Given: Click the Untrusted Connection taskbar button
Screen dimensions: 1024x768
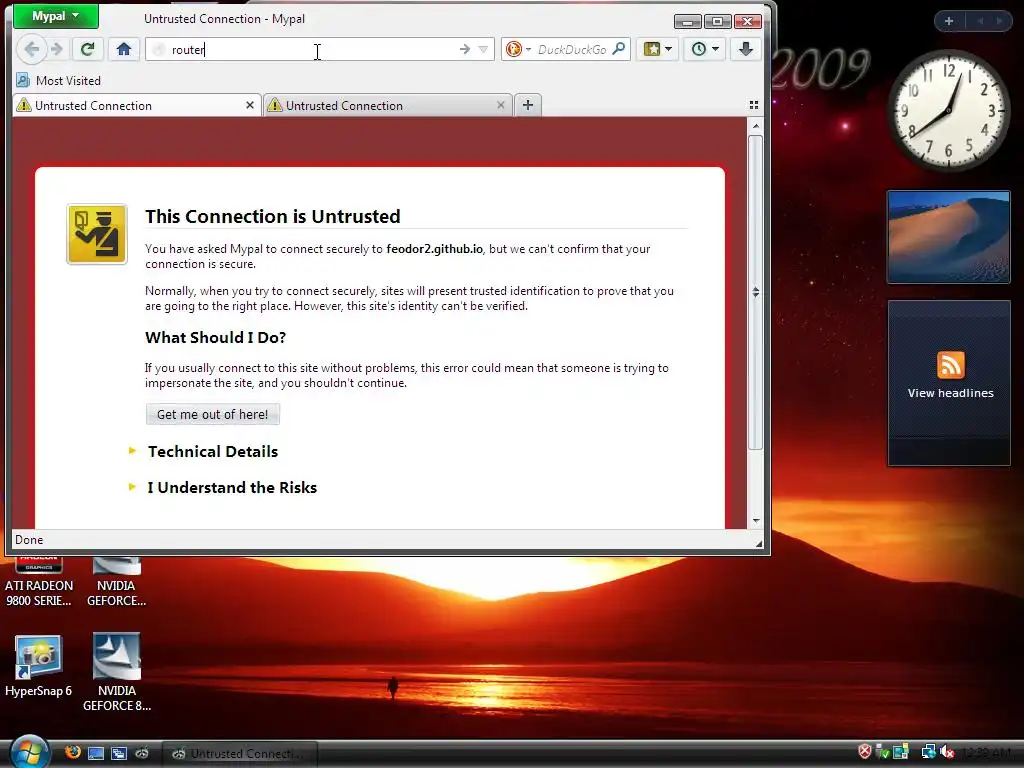Looking at the screenshot, I should click(x=239, y=754).
